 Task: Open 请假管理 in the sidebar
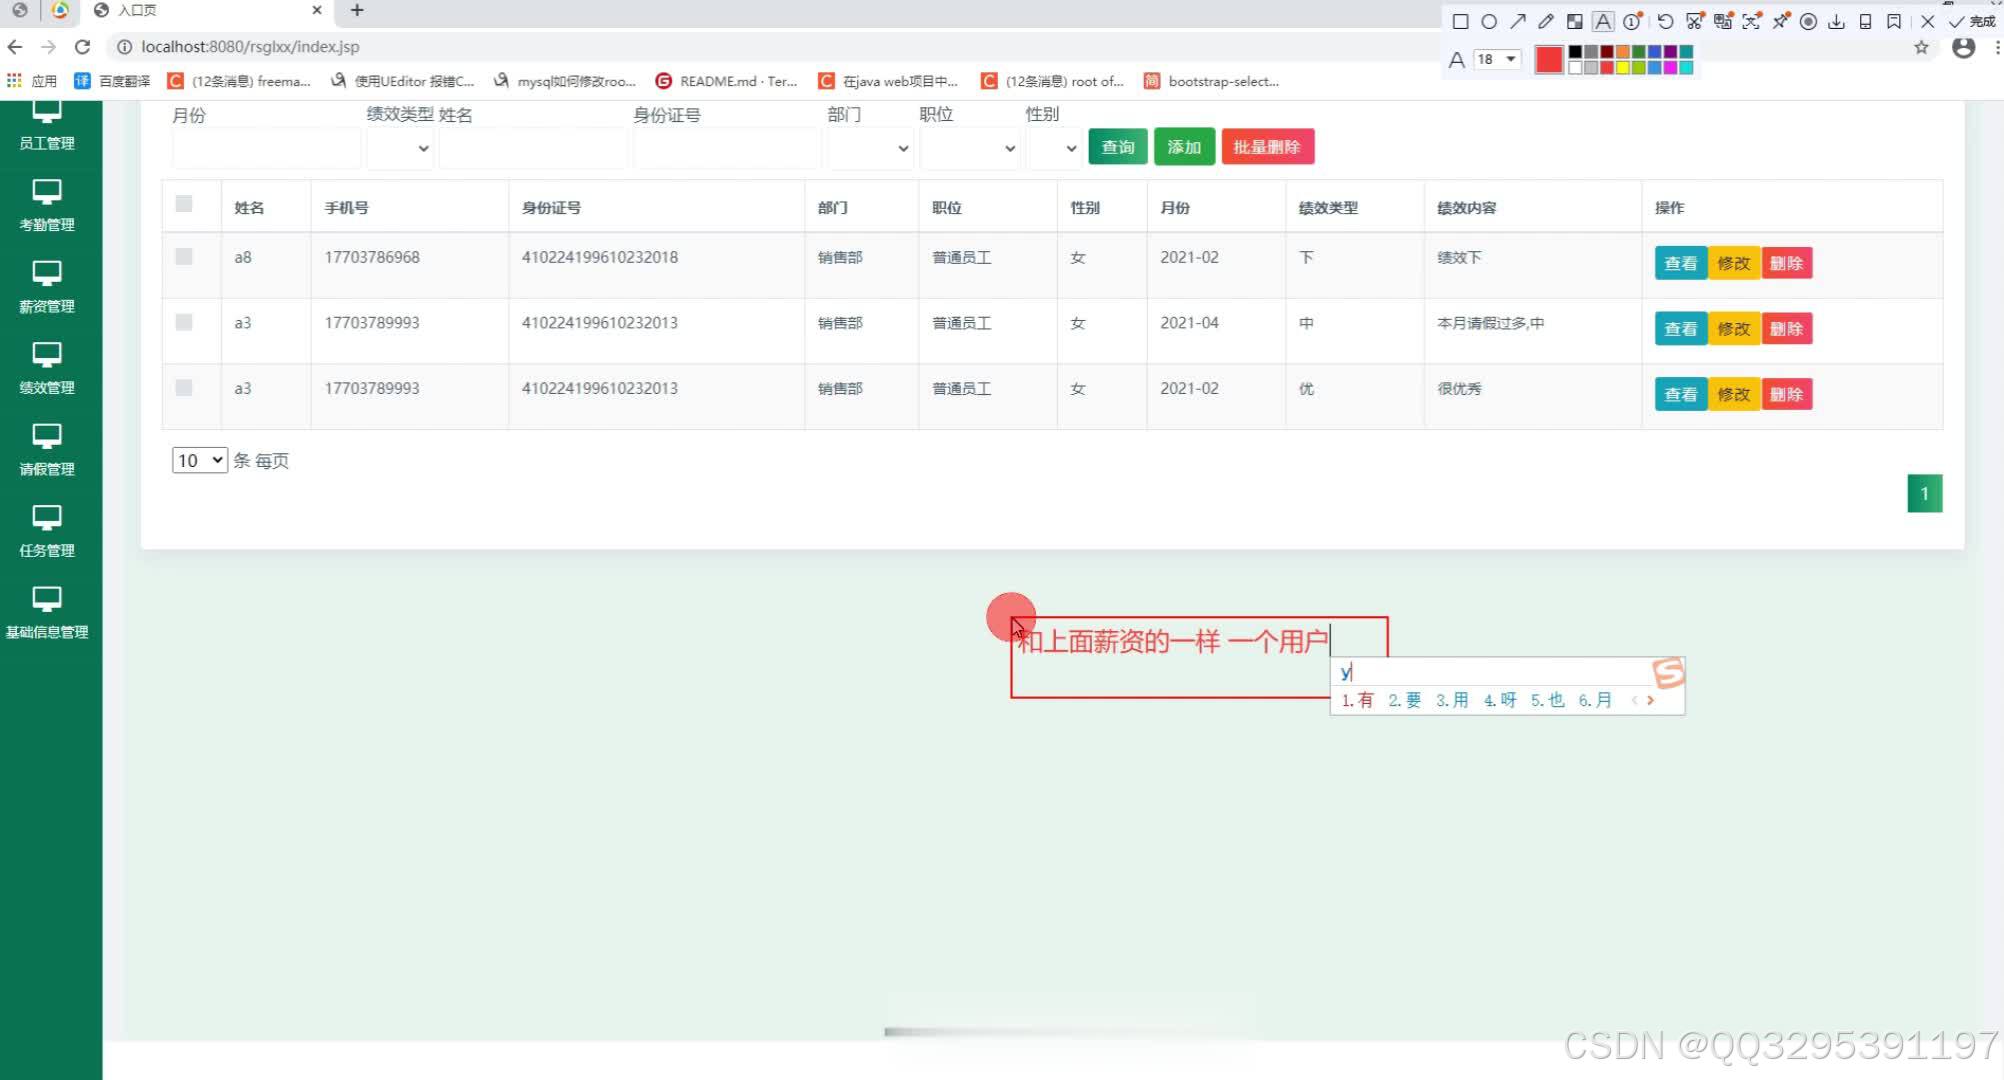pos(47,450)
